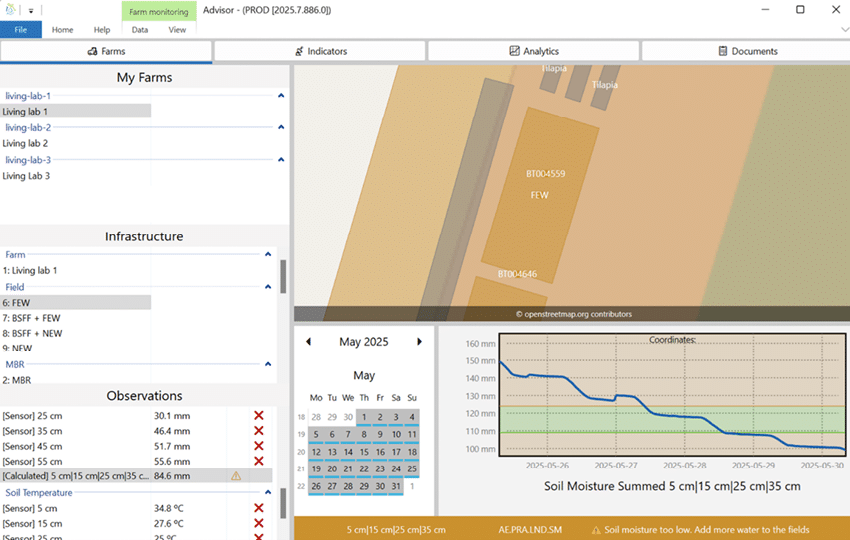Viewport: 850px width, 540px height.
Task: Select May 15 in the calendar
Action: click(364, 452)
